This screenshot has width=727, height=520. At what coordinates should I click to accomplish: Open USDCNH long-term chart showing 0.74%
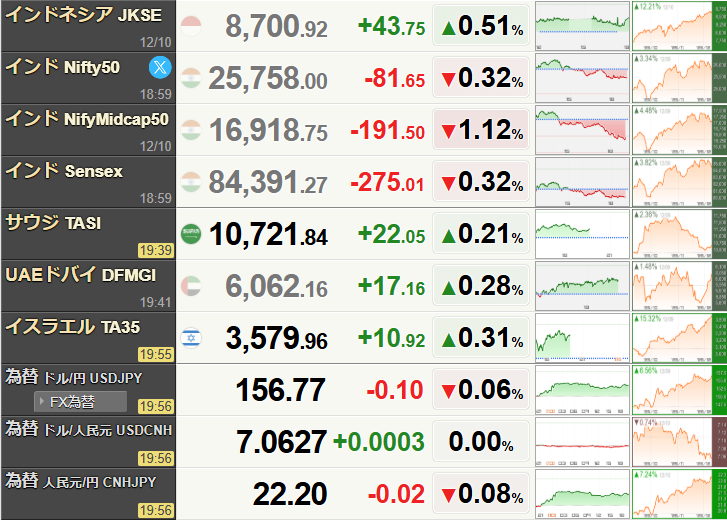click(680, 442)
